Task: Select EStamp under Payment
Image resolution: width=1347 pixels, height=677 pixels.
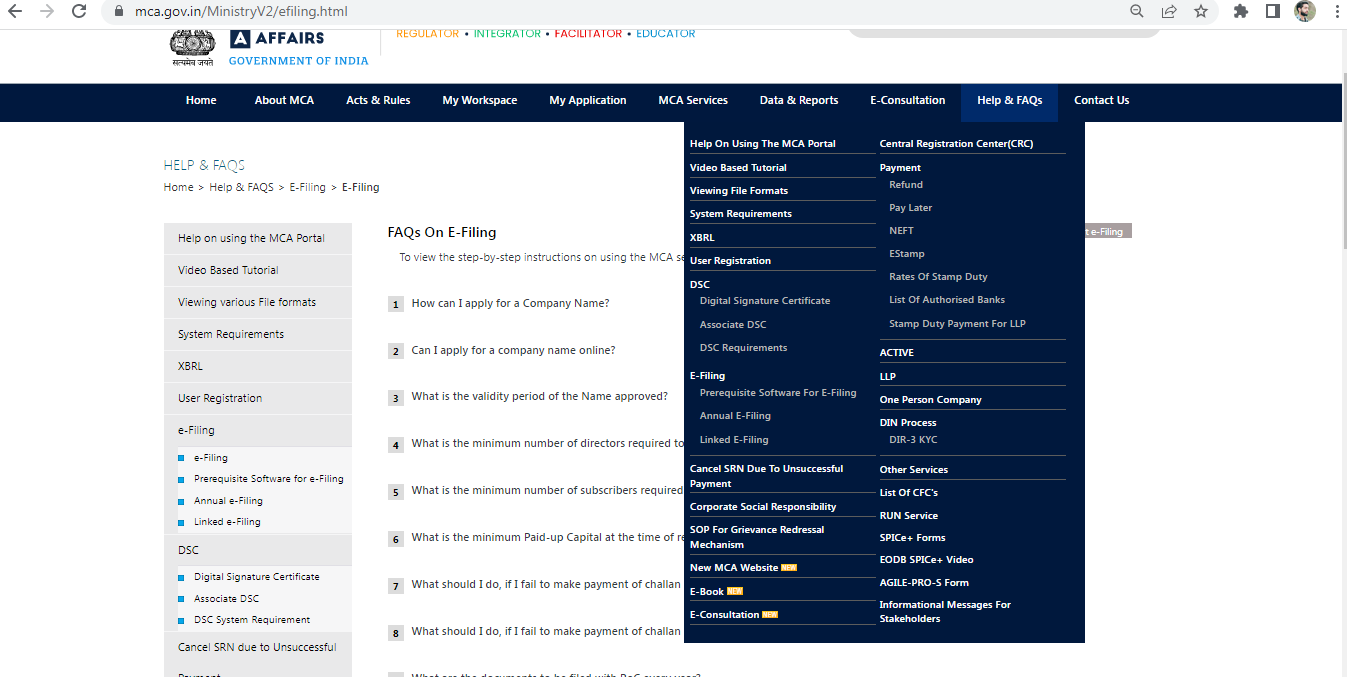Action: 907,254
